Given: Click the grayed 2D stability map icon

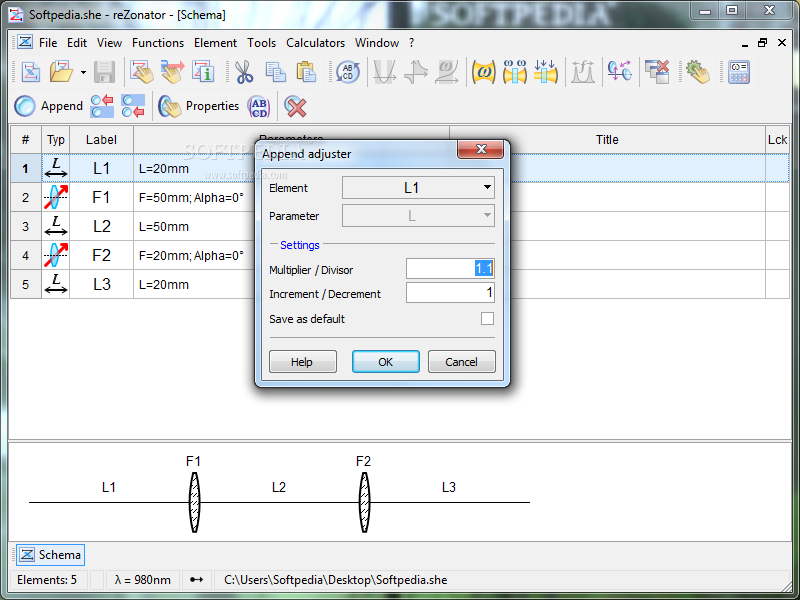Looking at the screenshot, I should pyautogui.click(x=416, y=72).
